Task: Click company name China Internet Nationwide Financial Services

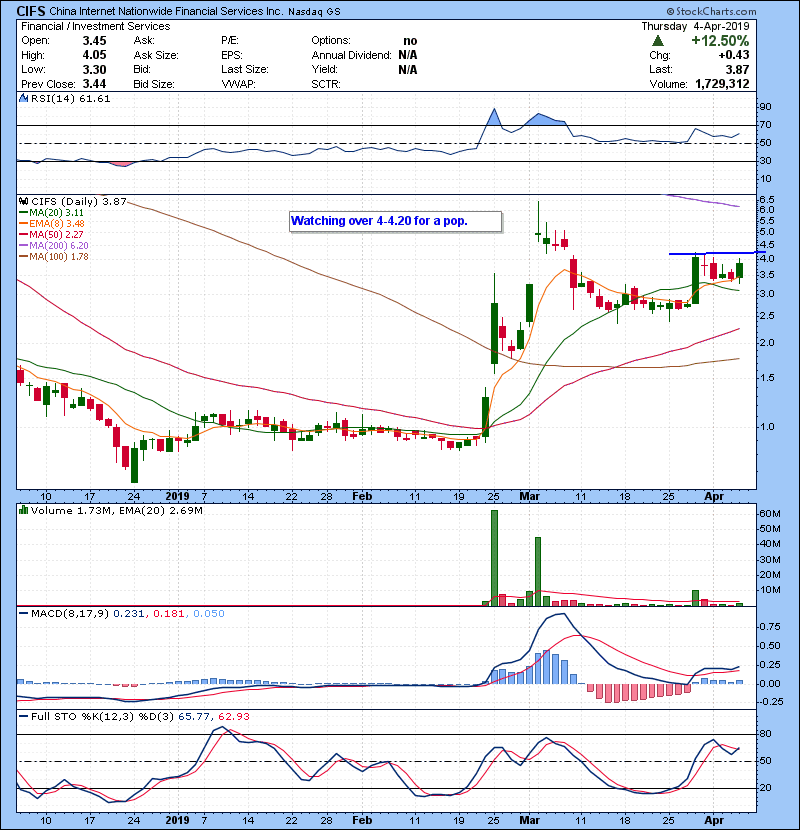Action: 166,11
